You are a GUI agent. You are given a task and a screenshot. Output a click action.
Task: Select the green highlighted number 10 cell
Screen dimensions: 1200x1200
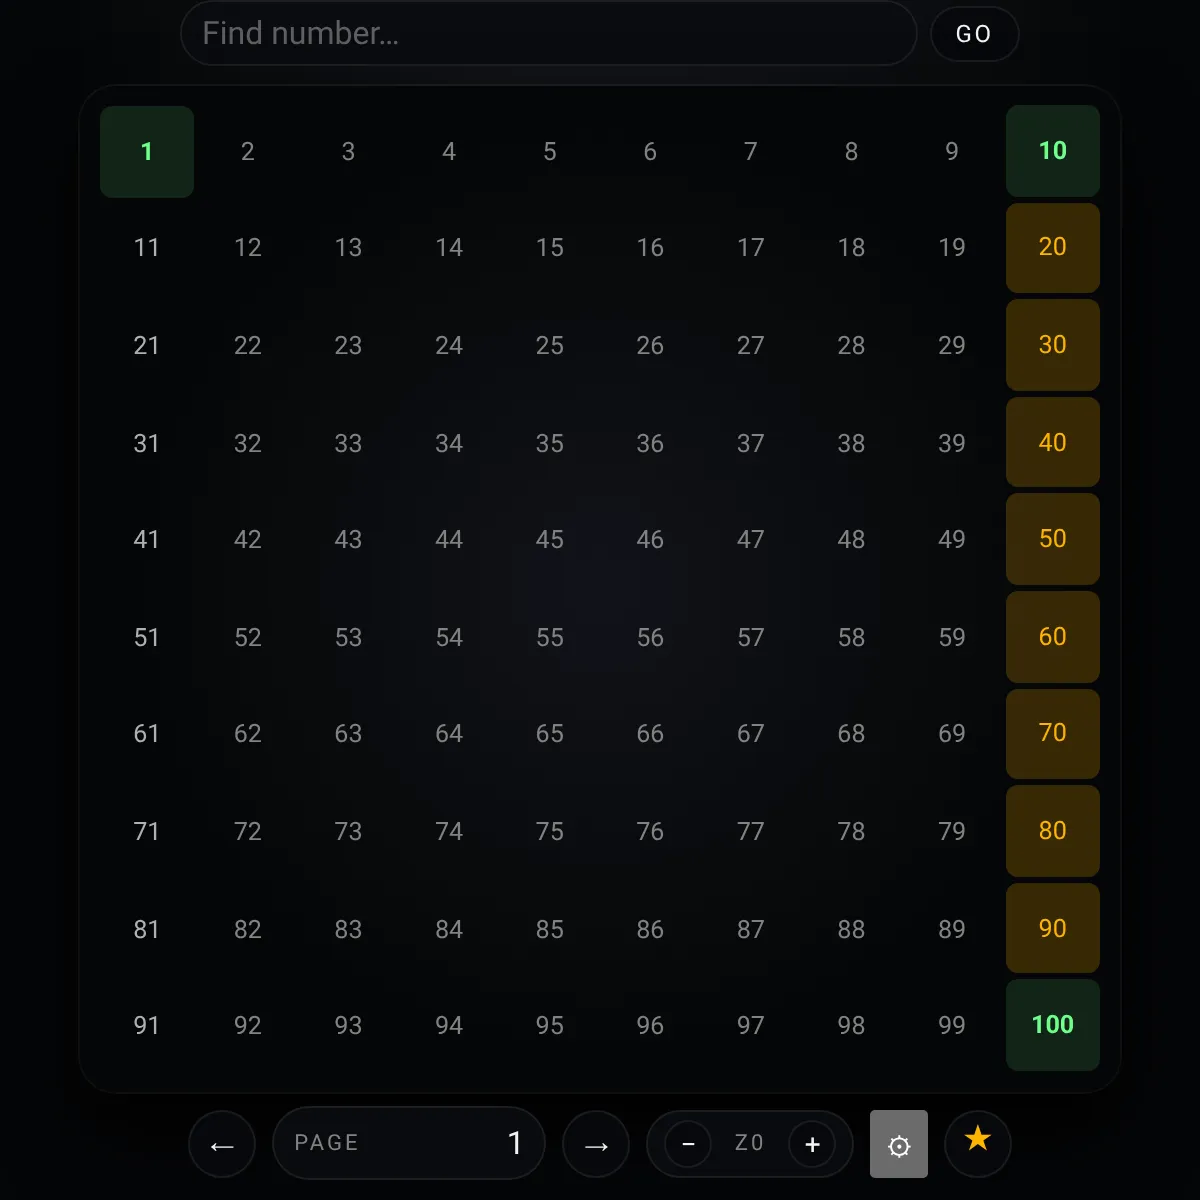[1052, 151]
